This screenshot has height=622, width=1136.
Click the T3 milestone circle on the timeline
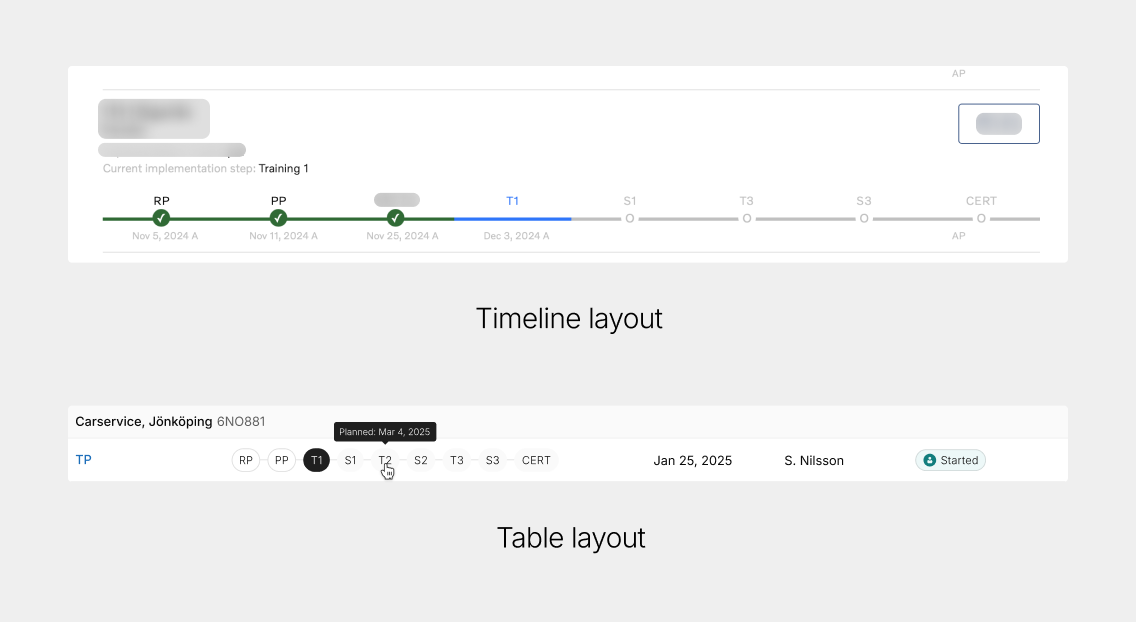(746, 217)
